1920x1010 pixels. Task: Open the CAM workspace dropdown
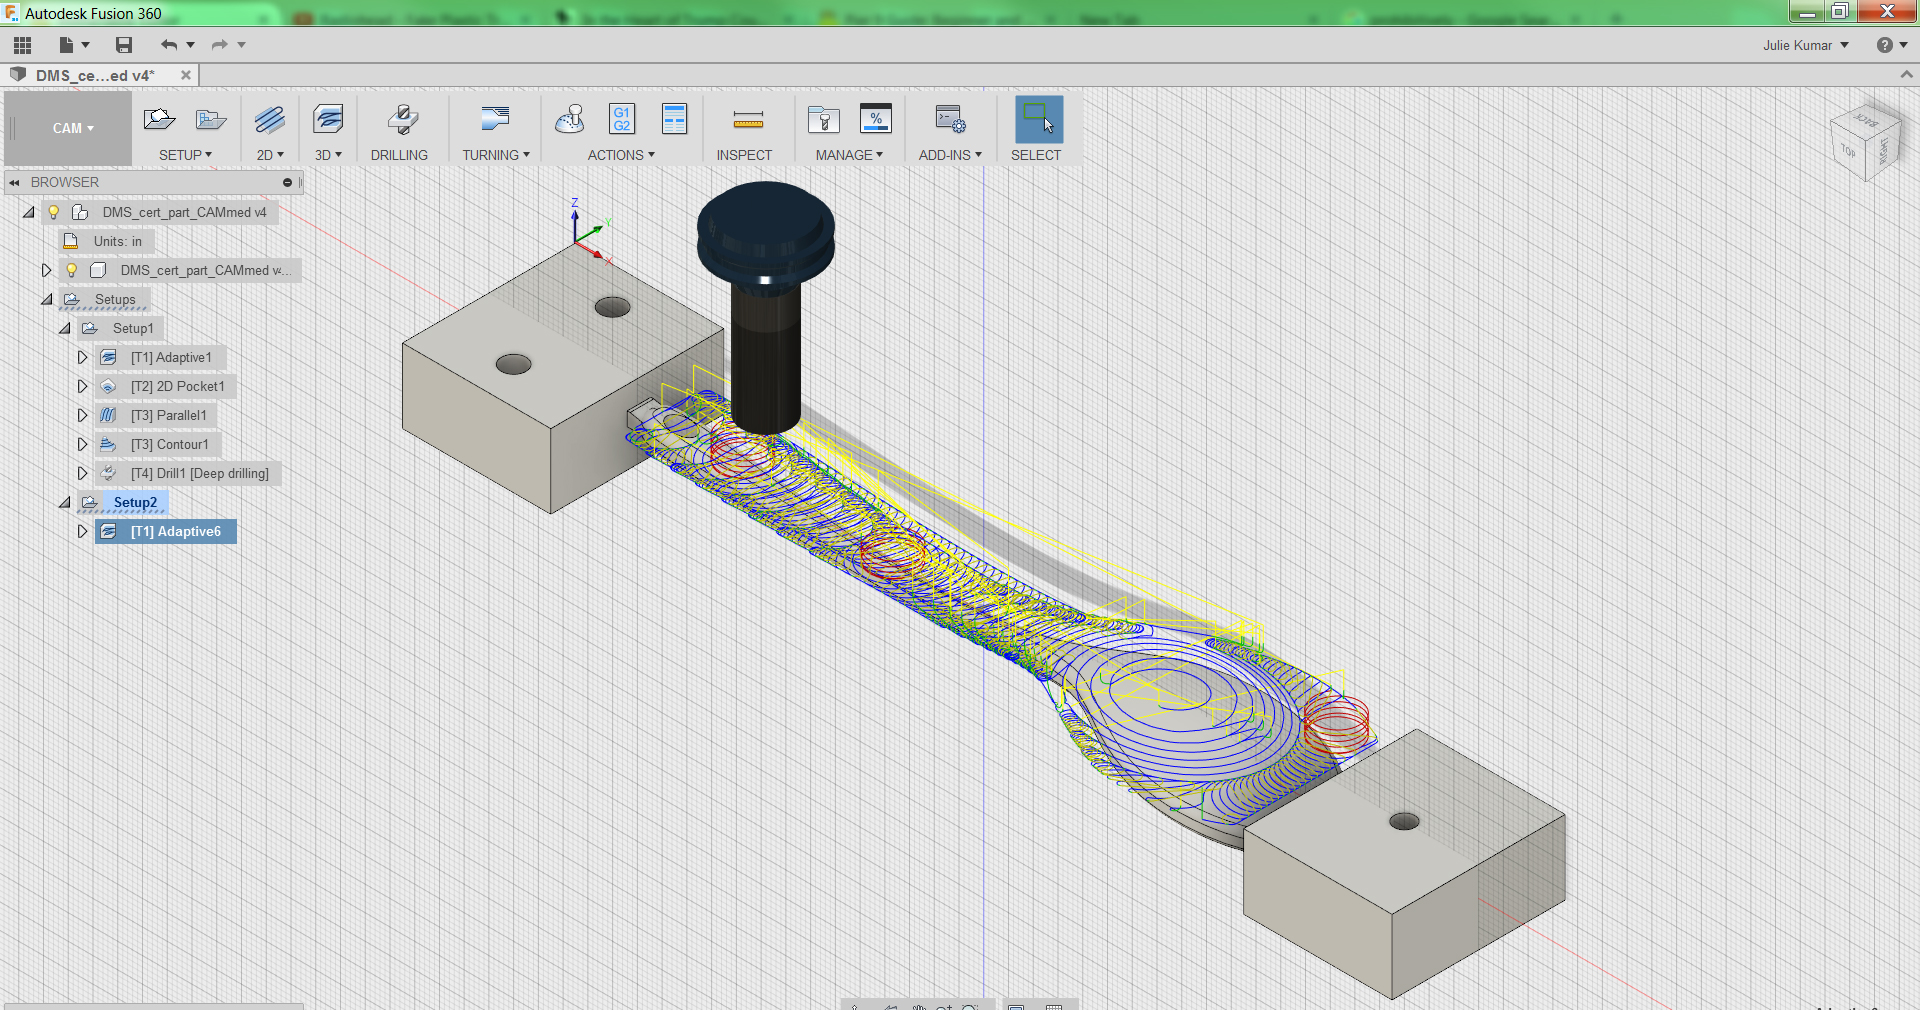point(73,128)
